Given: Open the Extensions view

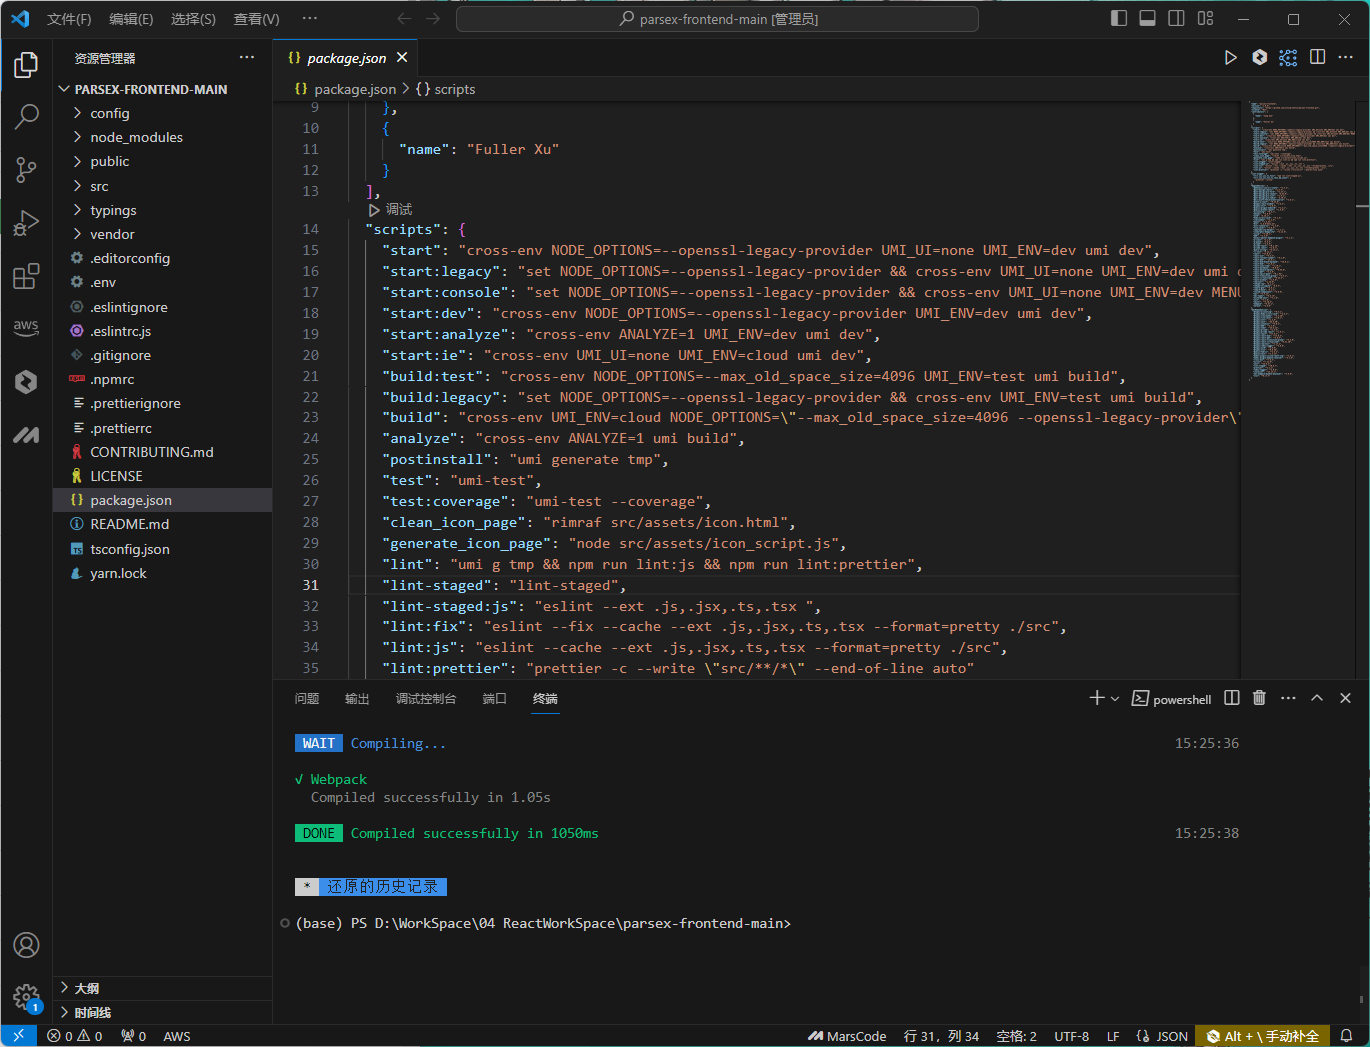Looking at the screenshot, I should (x=27, y=276).
